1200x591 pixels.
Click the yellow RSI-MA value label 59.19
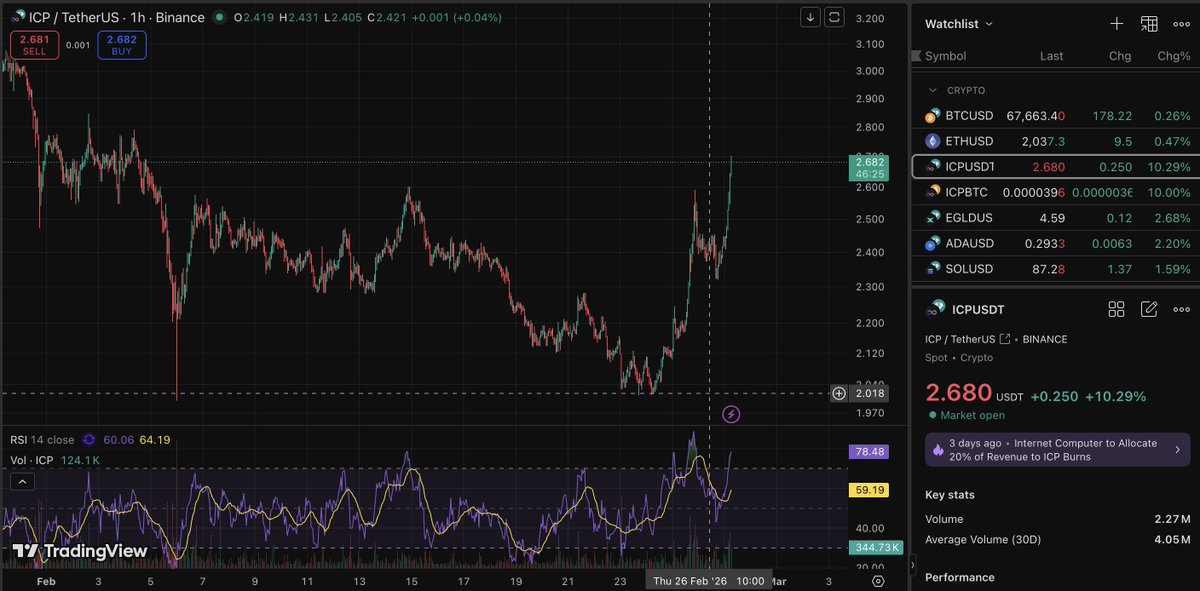[x=867, y=491]
